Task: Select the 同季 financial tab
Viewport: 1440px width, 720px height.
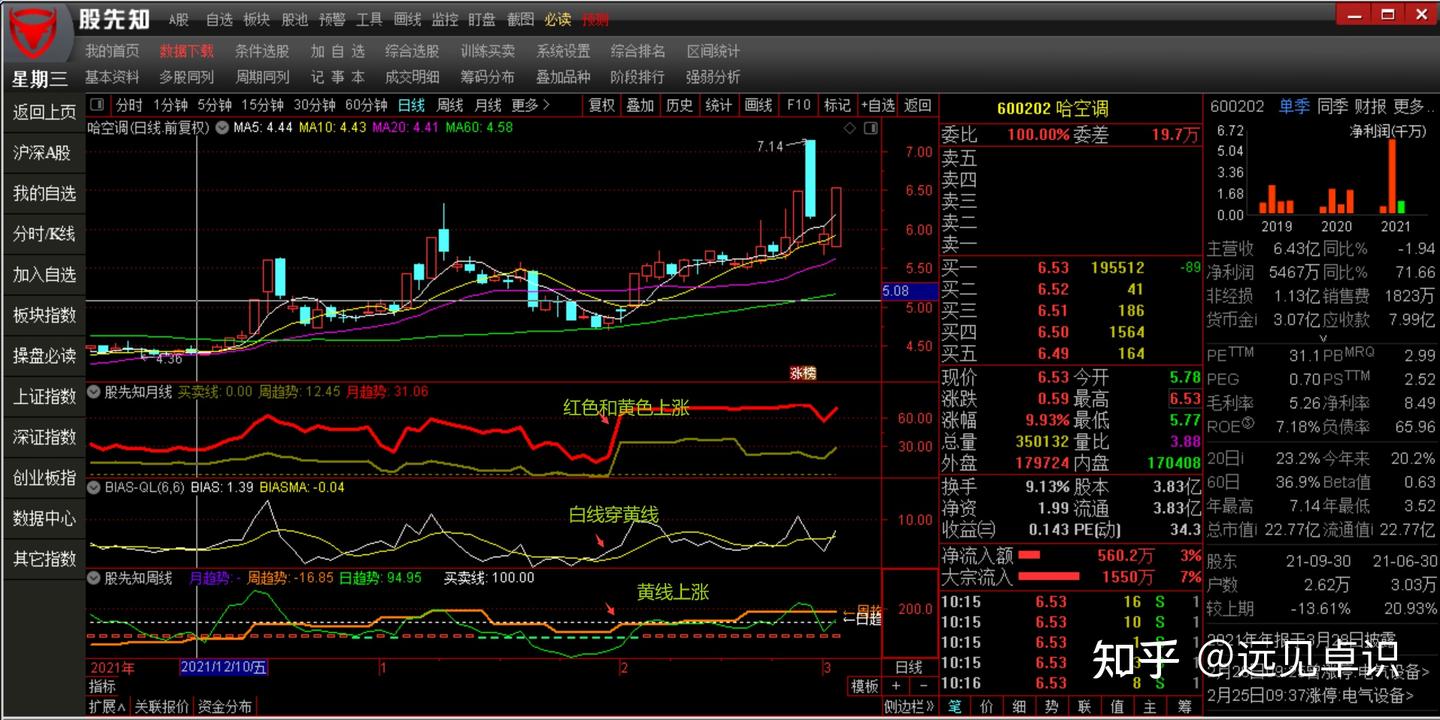Action: [x=1332, y=106]
